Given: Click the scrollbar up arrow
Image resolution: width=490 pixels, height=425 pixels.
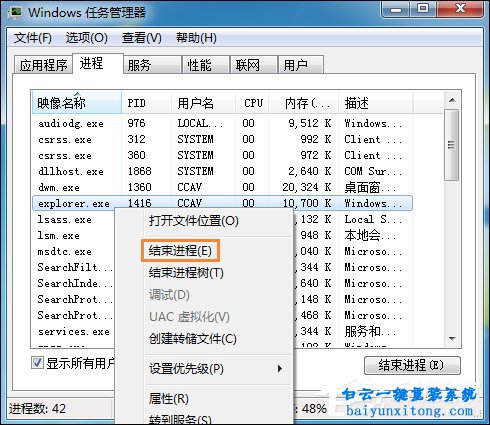Looking at the screenshot, I should [x=452, y=100].
